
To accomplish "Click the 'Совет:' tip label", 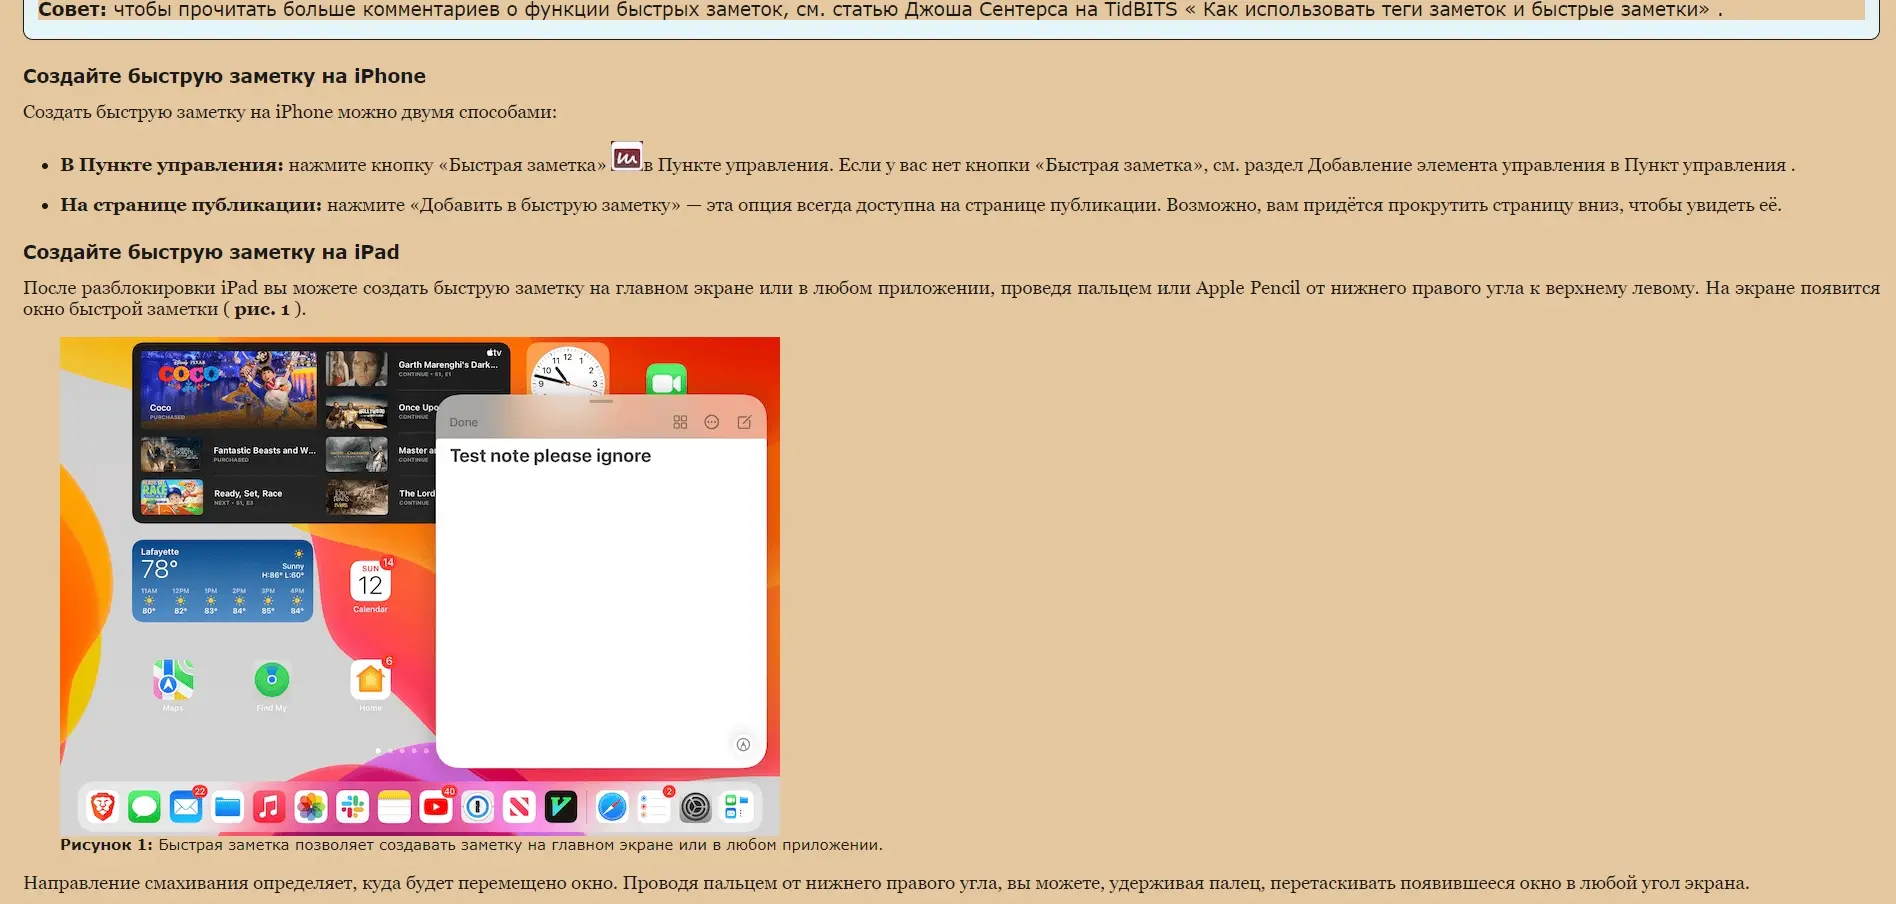I will pos(72,10).
